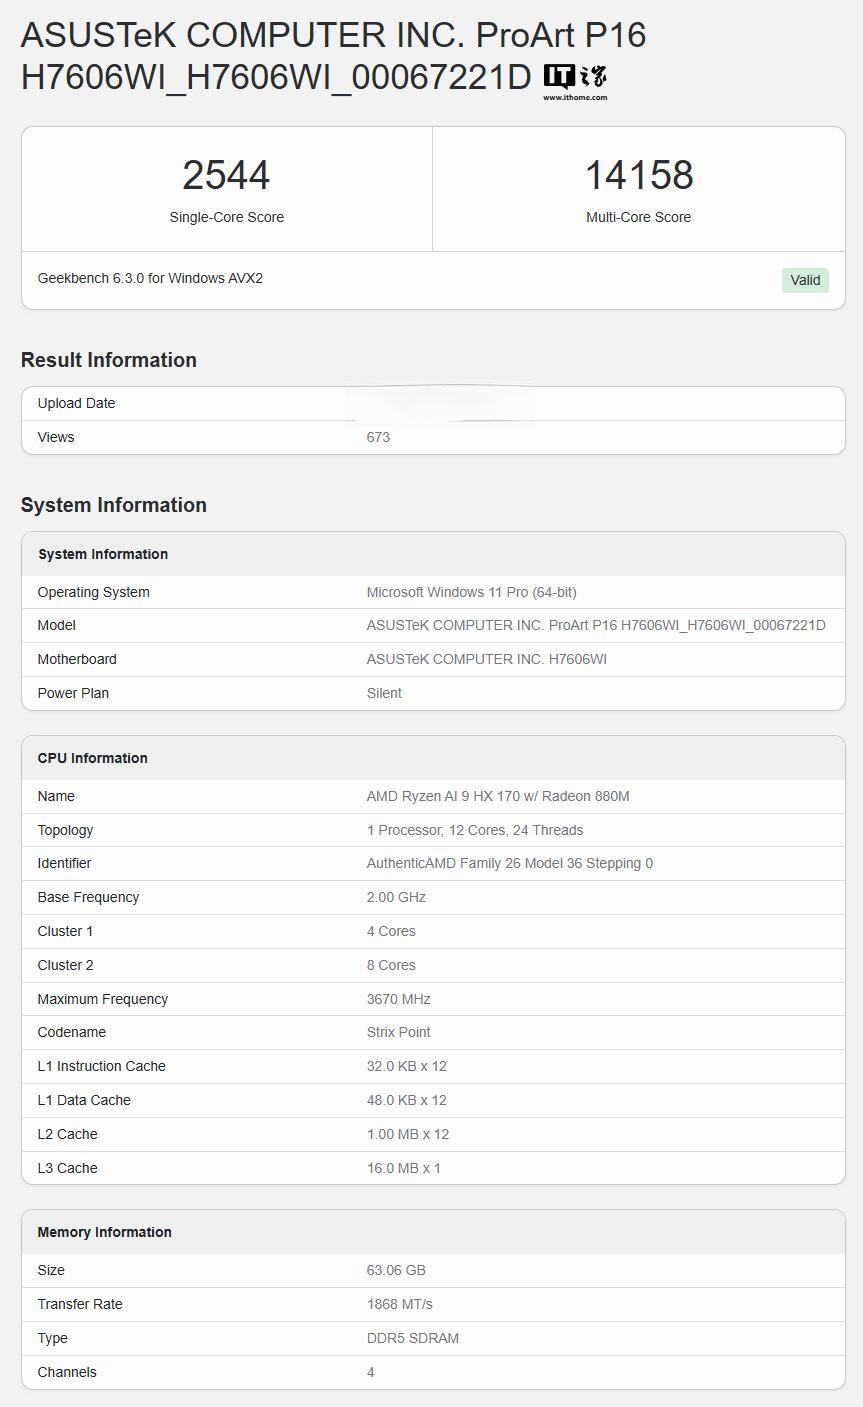Image resolution: width=863 pixels, height=1407 pixels.
Task: Click the green Valid badge
Action: coord(805,280)
